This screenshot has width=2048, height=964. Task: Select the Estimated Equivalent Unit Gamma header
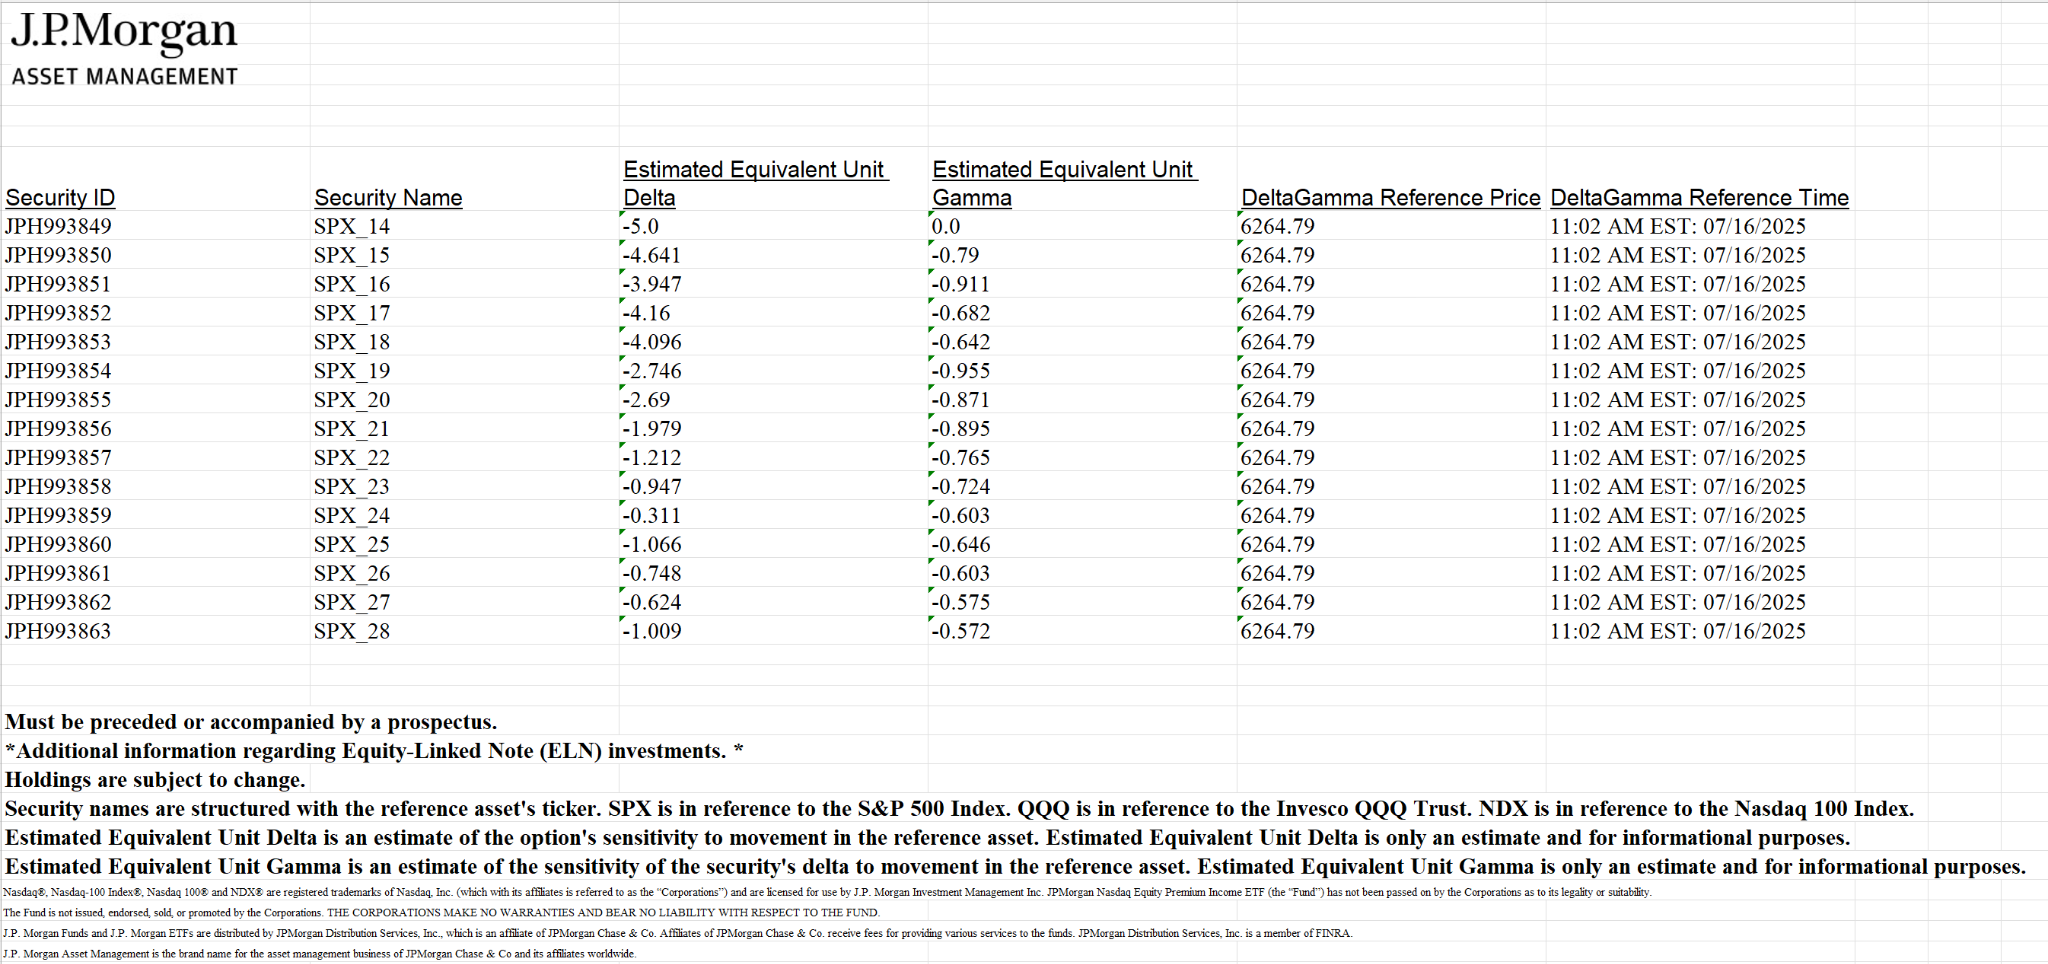(x=1064, y=184)
